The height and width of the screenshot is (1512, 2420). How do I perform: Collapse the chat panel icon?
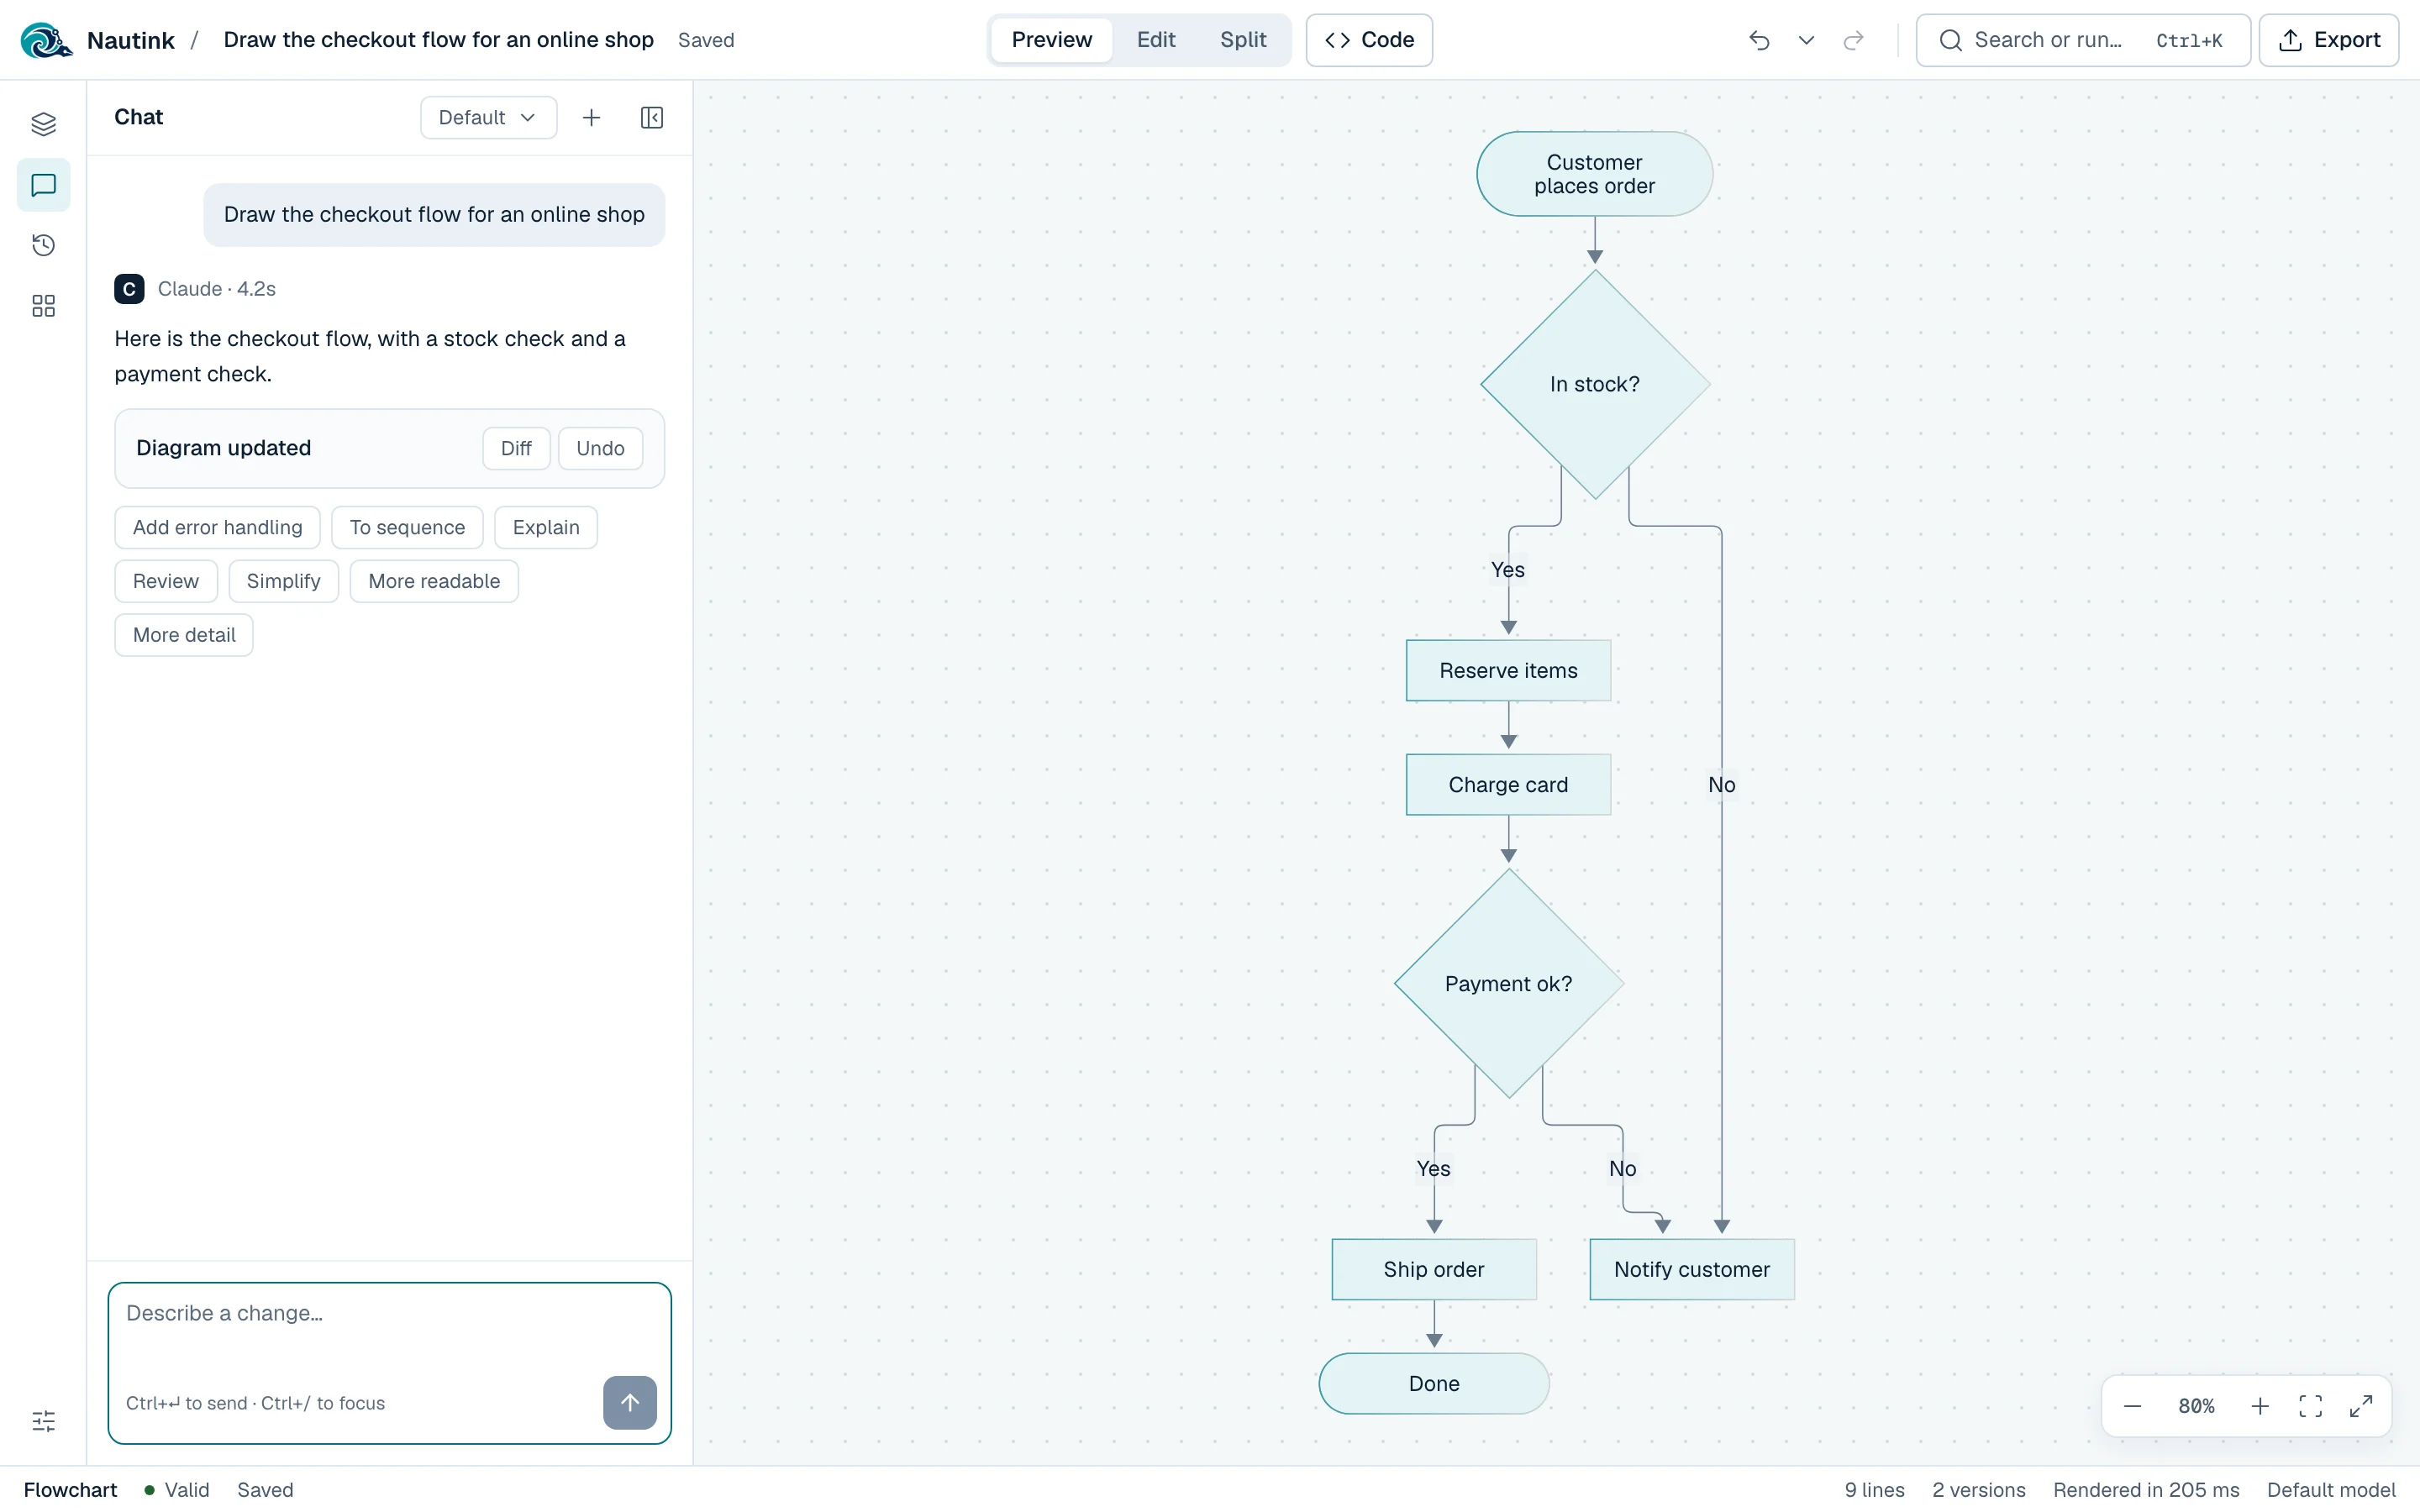click(x=651, y=118)
